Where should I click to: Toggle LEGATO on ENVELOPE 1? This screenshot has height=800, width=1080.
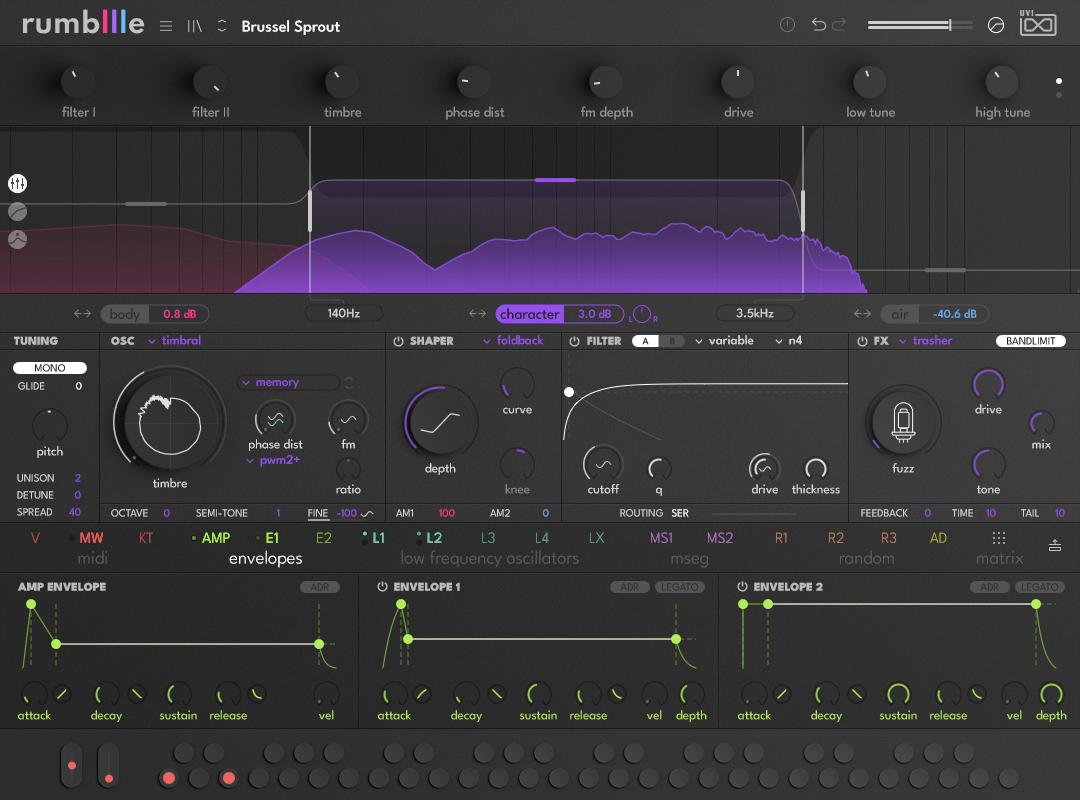[680, 587]
